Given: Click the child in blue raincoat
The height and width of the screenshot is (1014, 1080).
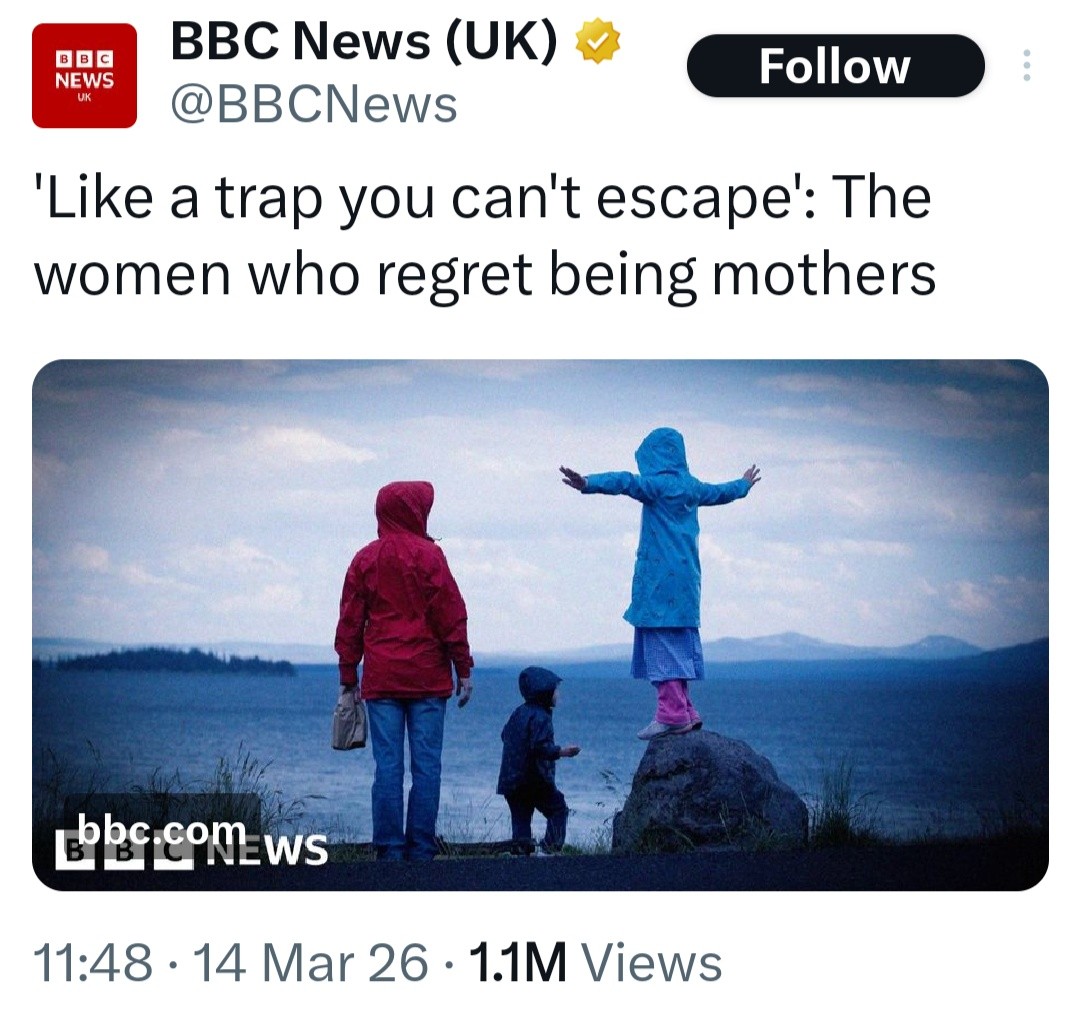Looking at the screenshot, I should tap(662, 582).
